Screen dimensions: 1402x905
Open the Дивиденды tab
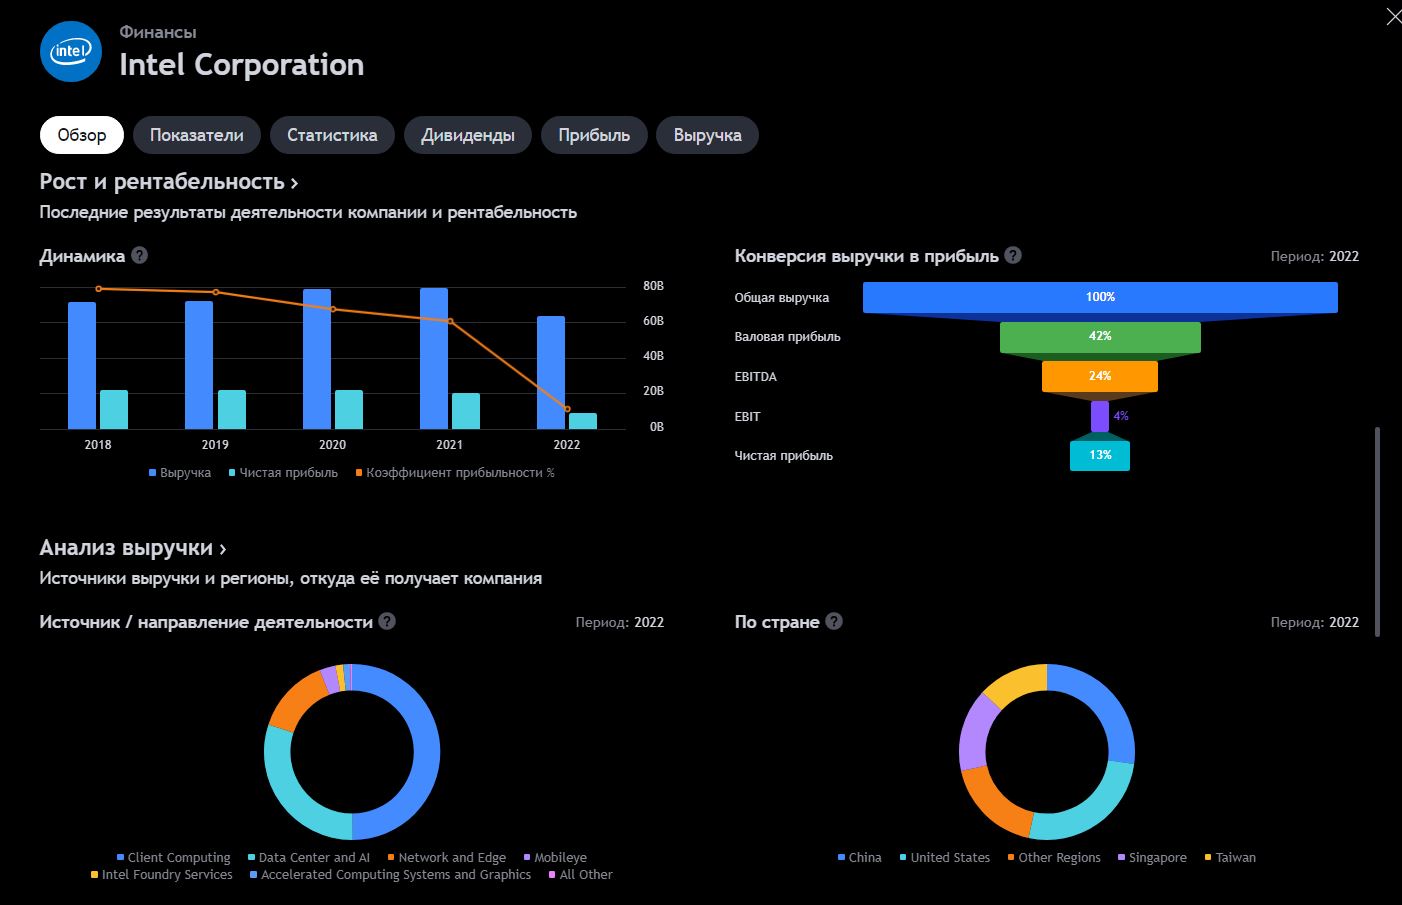[x=468, y=135]
